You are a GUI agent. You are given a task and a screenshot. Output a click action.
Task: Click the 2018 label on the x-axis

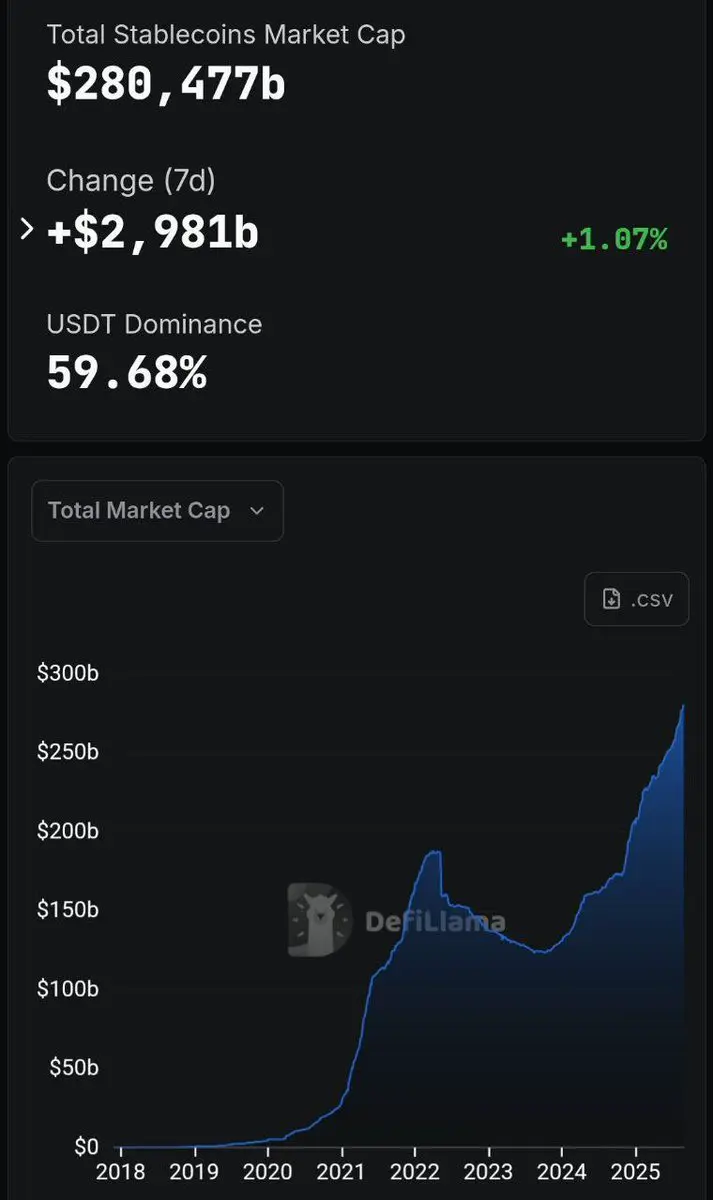[120, 1170]
